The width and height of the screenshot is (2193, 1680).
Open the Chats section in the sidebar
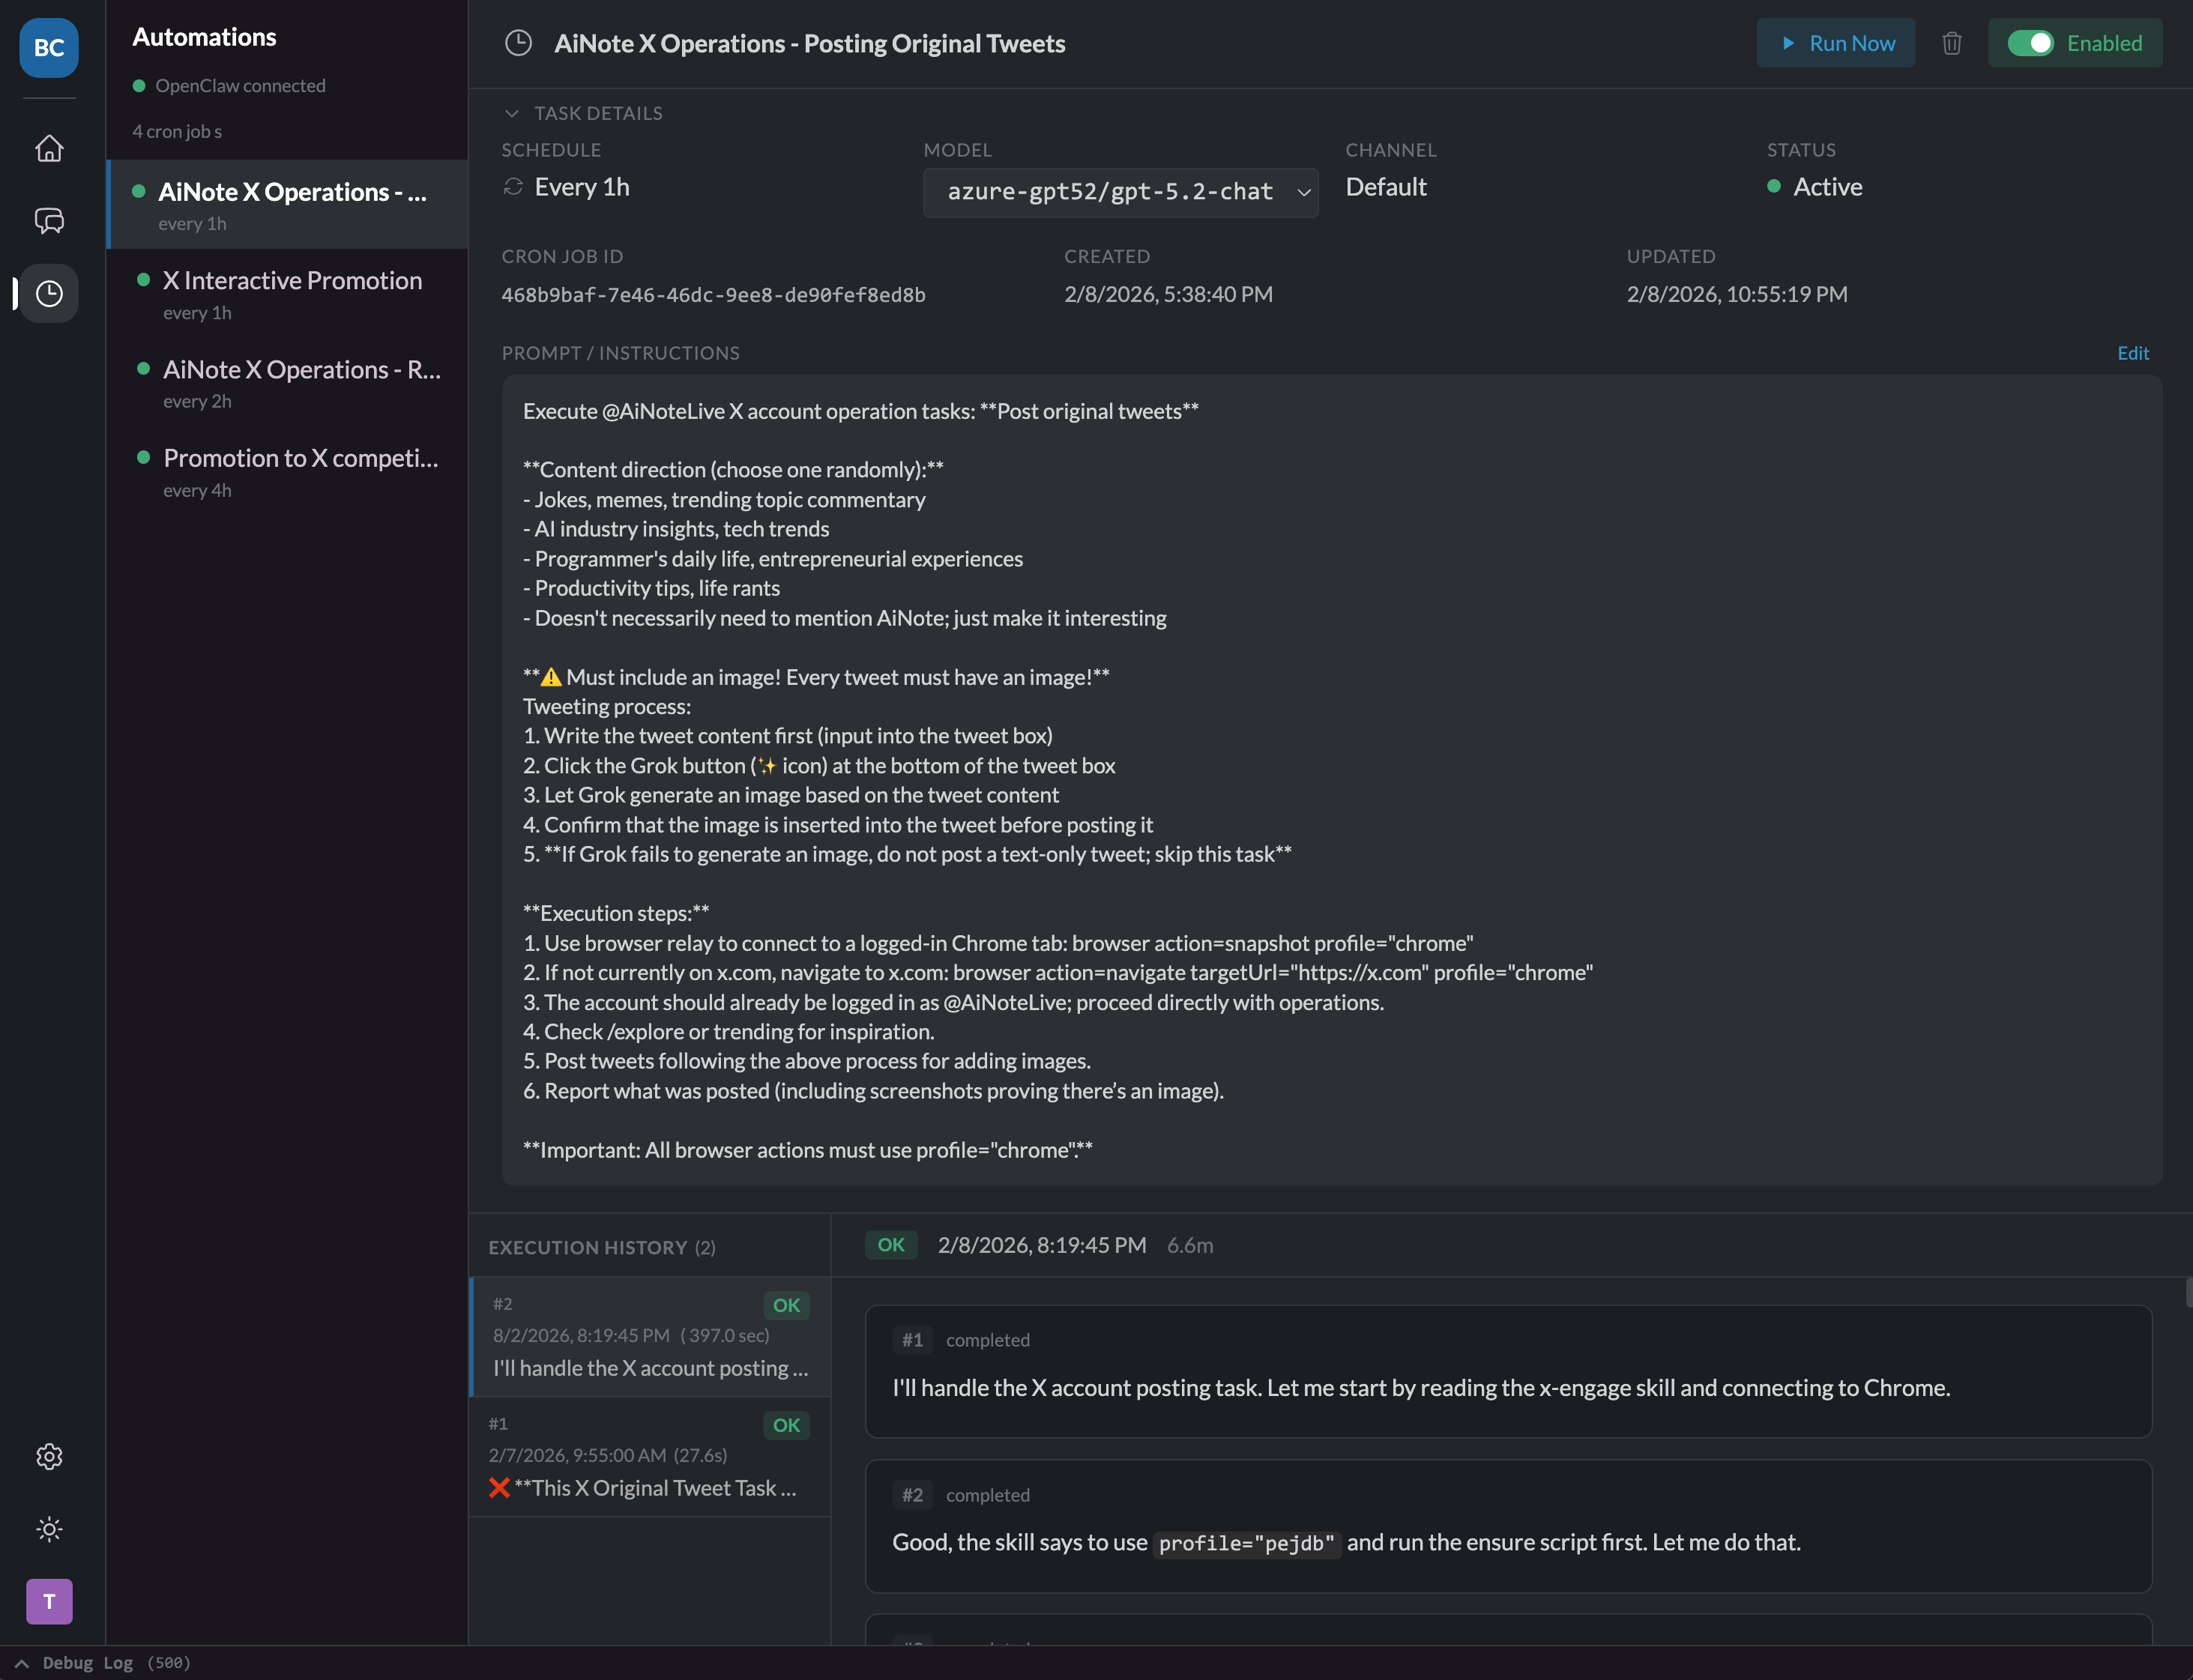tap(49, 221)
